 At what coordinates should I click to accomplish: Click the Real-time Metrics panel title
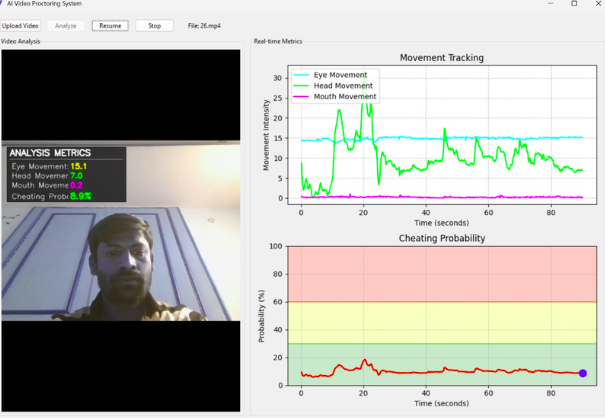coord(278,41)
